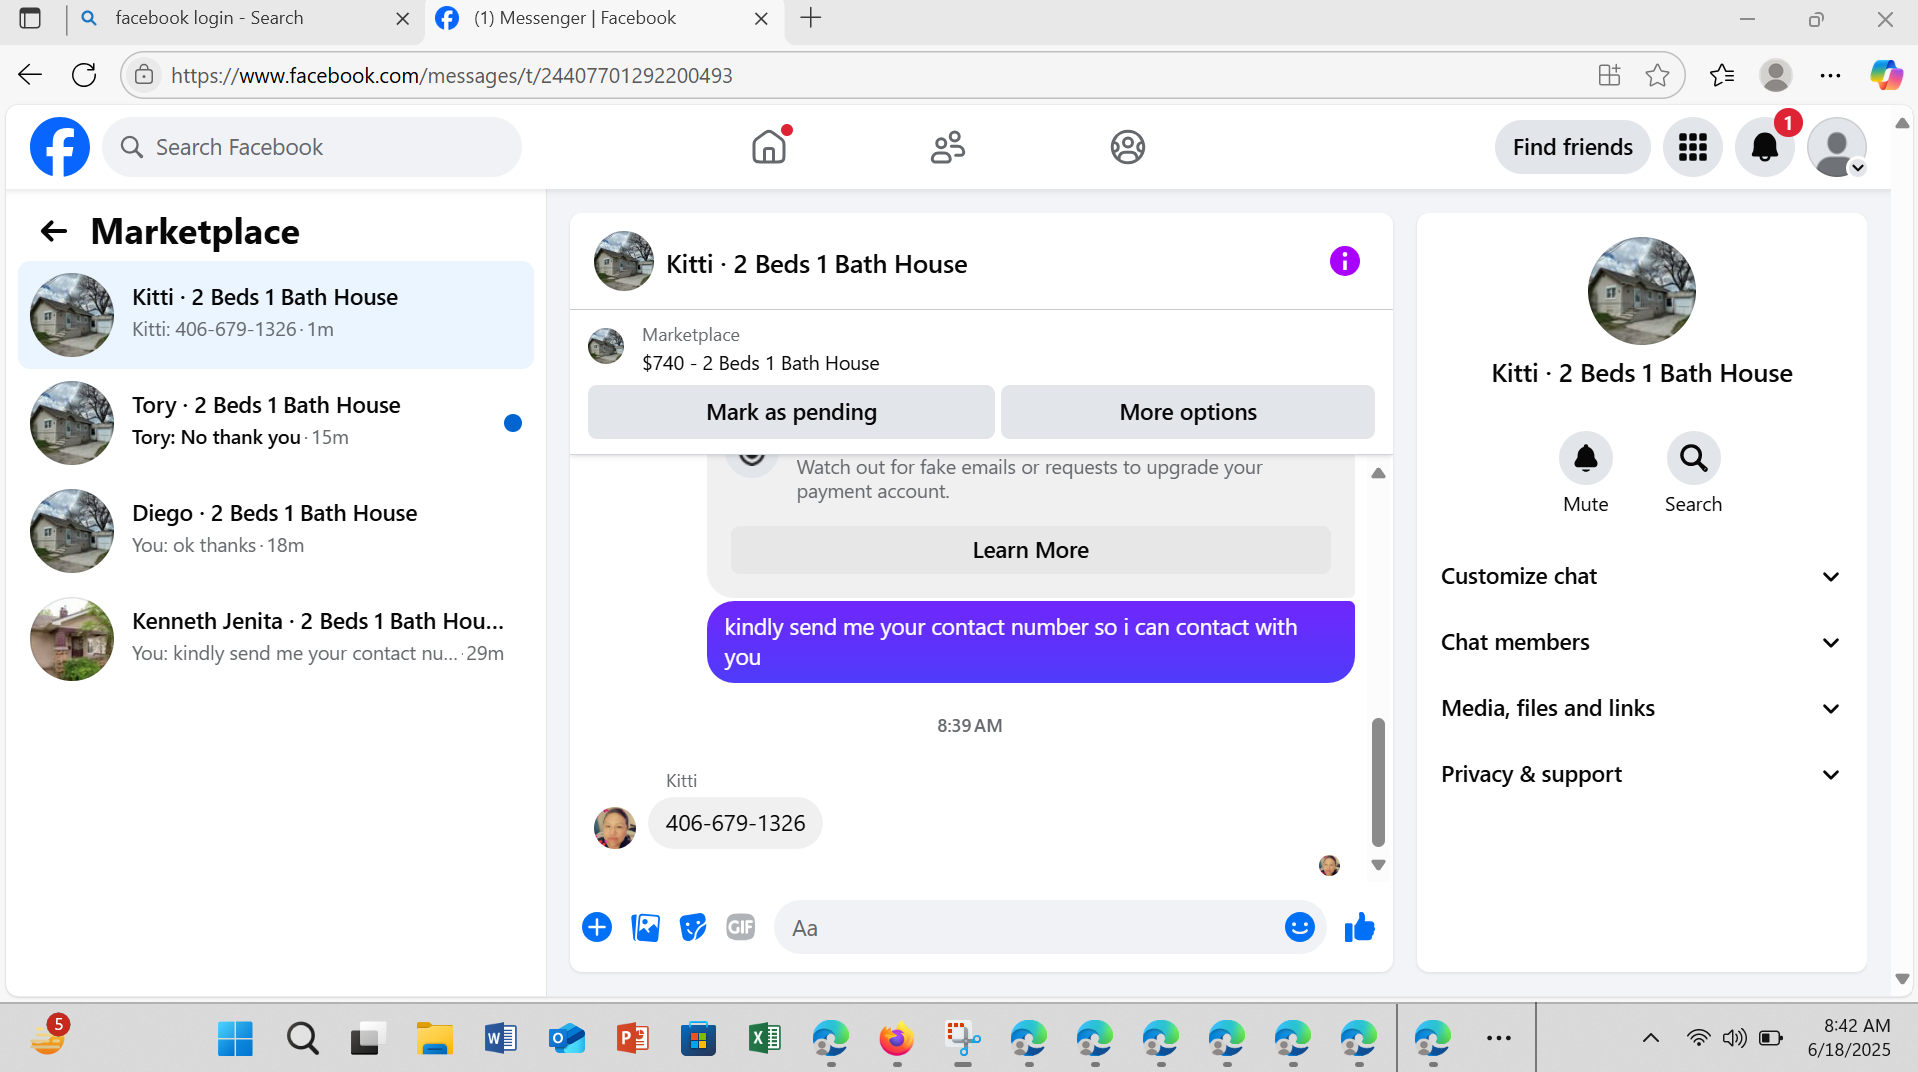Click the 406-679-1326 message bubble

735,823
